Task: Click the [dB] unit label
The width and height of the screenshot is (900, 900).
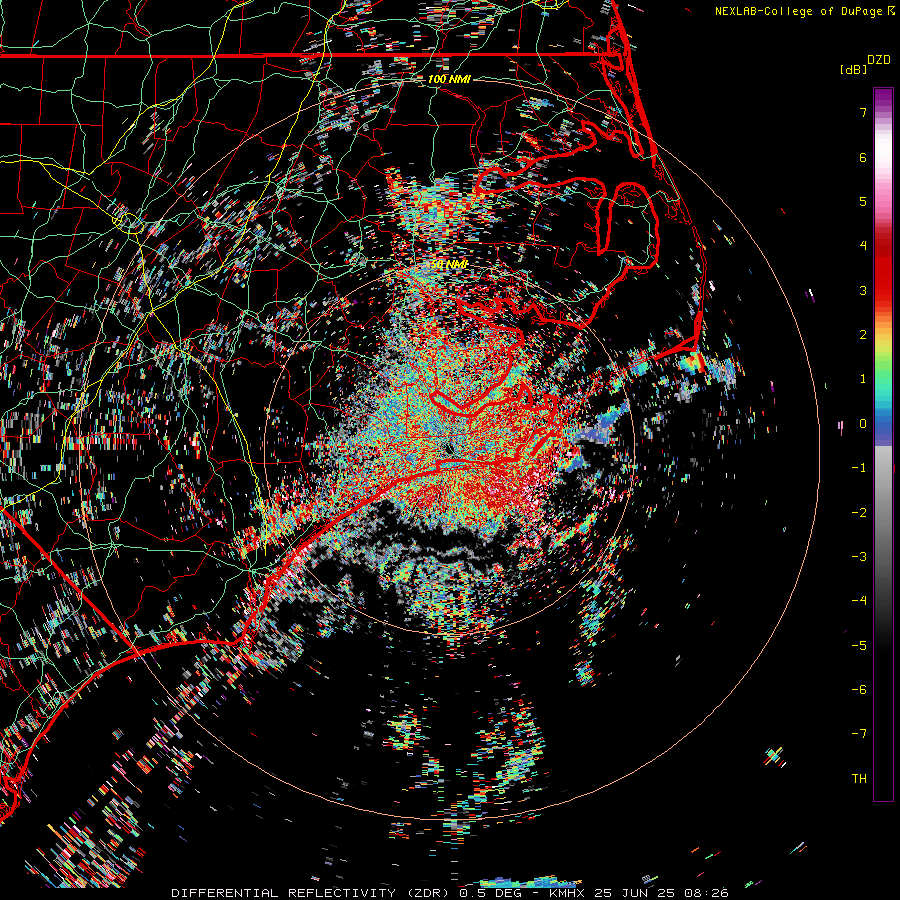Action: (x=854, y=69)
